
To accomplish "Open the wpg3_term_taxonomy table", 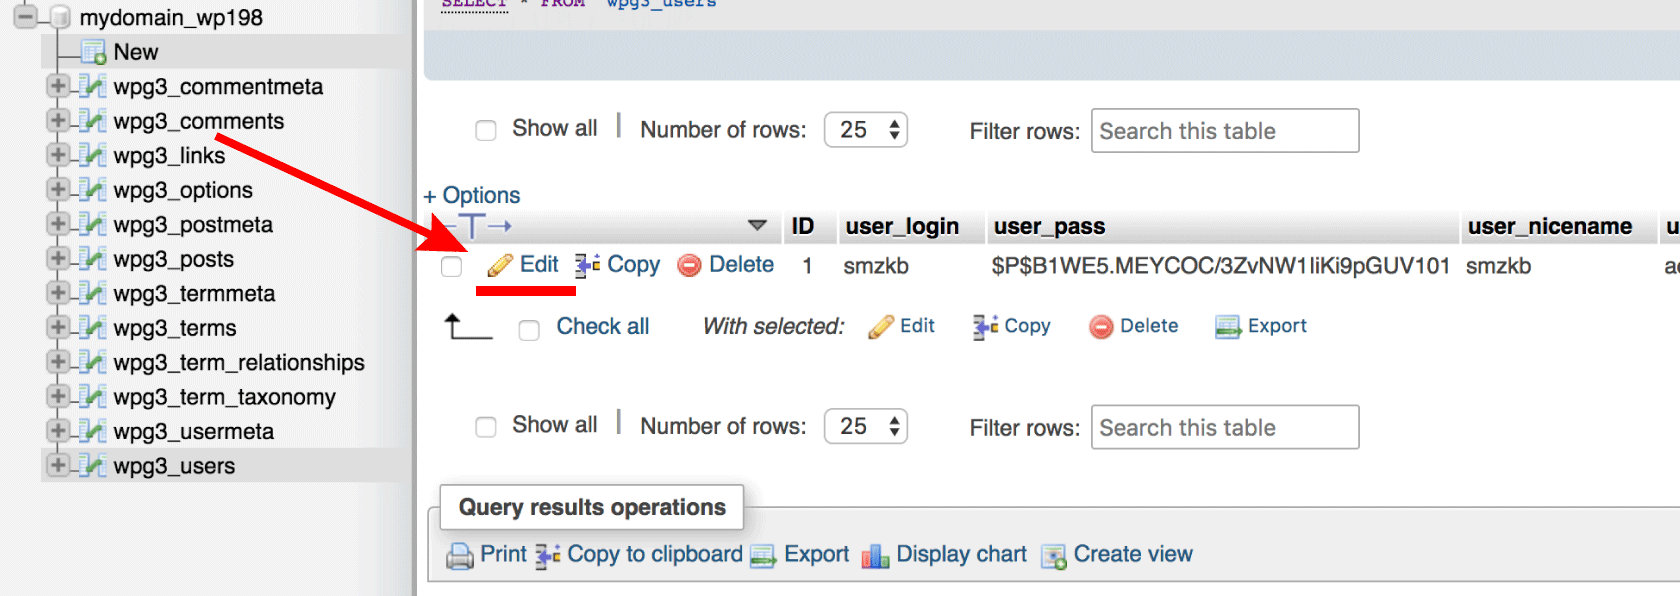I will [225, 397].
